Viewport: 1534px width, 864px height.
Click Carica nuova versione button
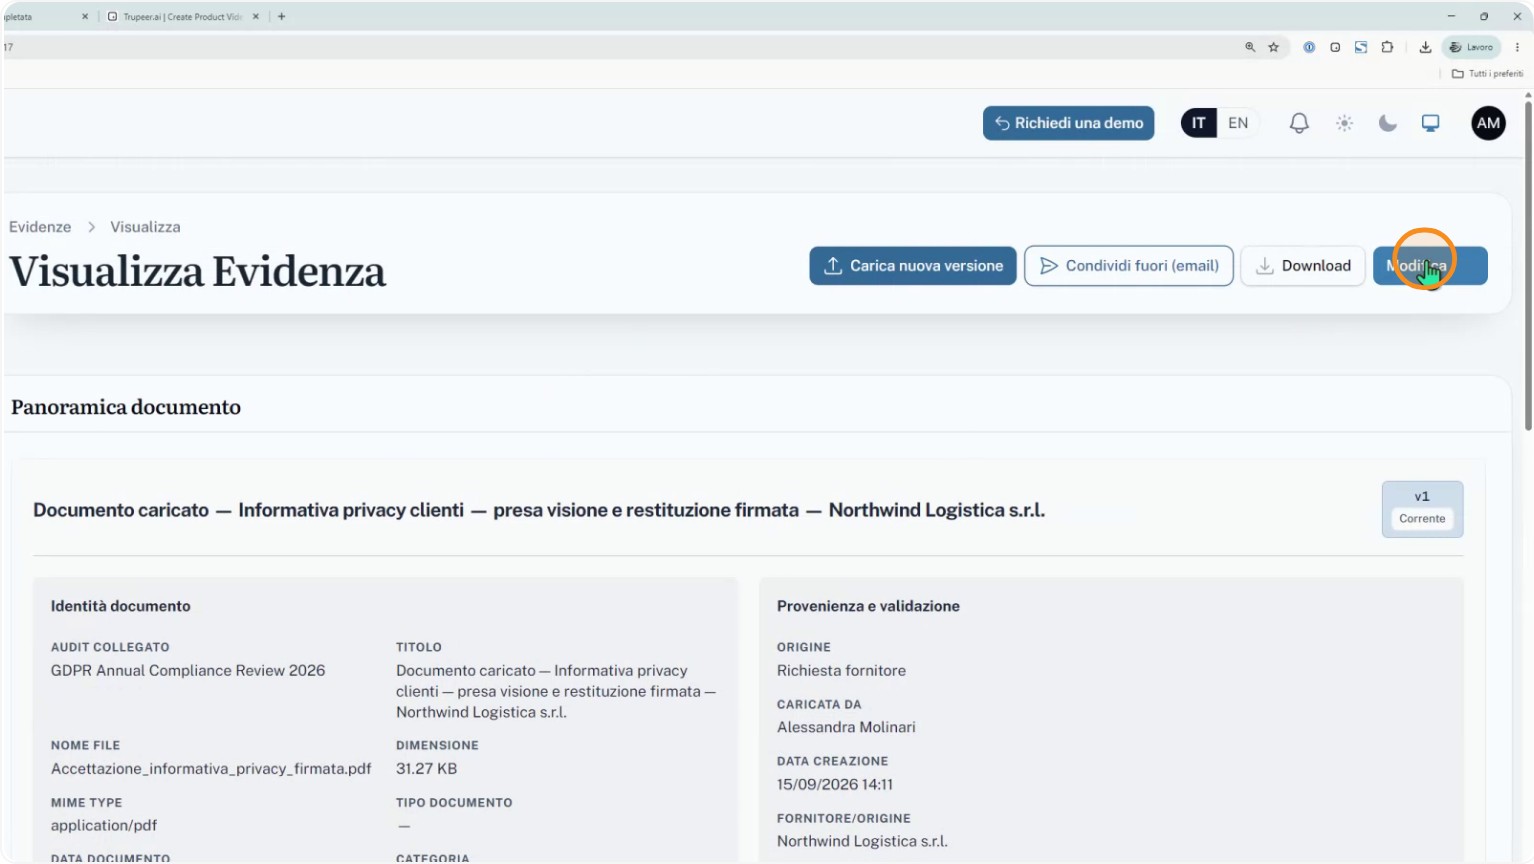(913, 266)
